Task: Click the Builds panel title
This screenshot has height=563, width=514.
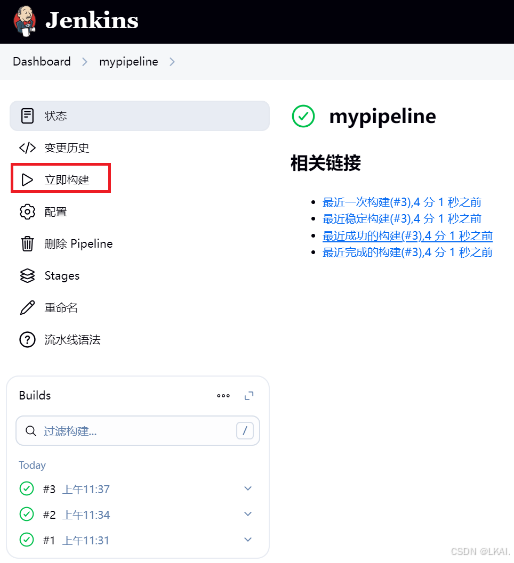Action: 35,395
